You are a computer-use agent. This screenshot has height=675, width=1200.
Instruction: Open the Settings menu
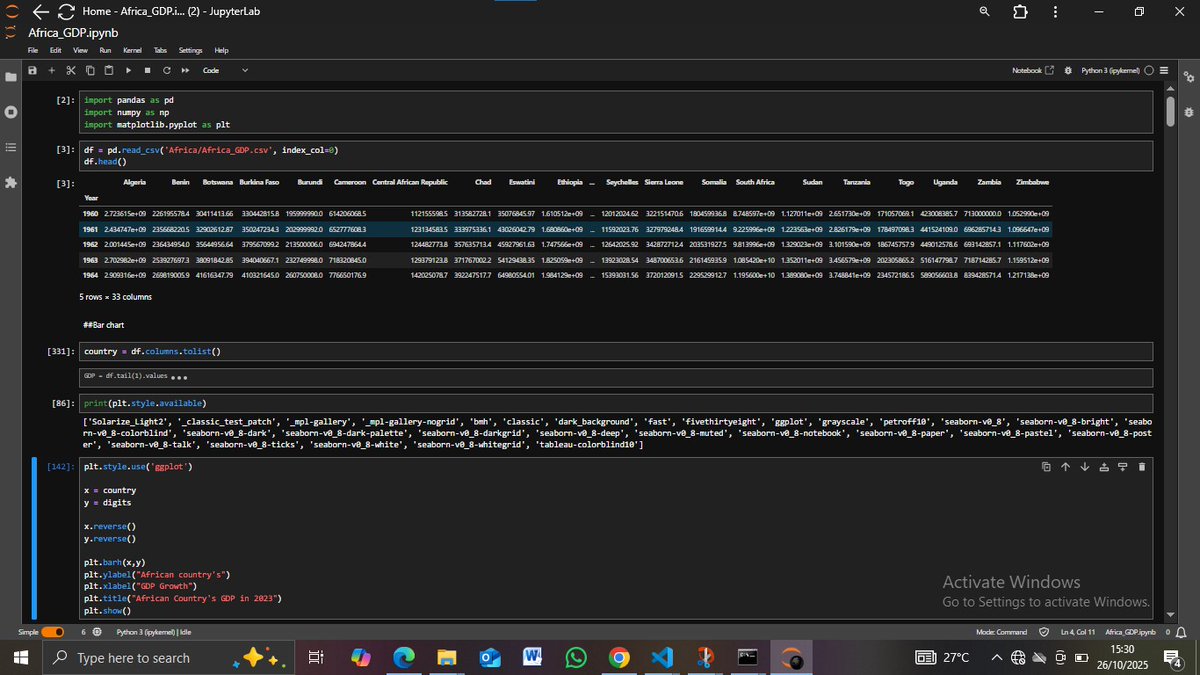pos(190,50)
